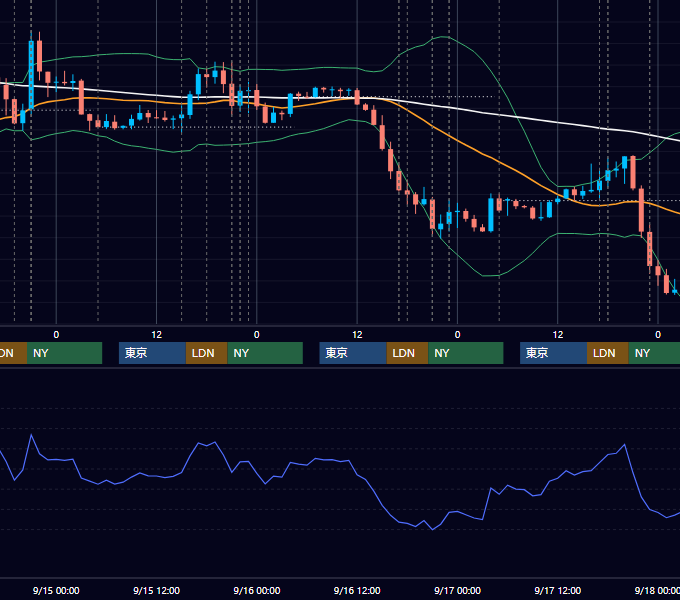Click the 9/15 12:00 time axis label
The image size is (680, 600).
(157, 590)
